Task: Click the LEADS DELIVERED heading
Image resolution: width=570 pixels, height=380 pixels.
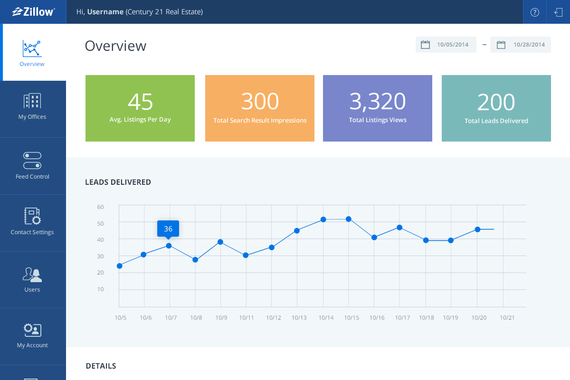Action: tap(118, 182)
